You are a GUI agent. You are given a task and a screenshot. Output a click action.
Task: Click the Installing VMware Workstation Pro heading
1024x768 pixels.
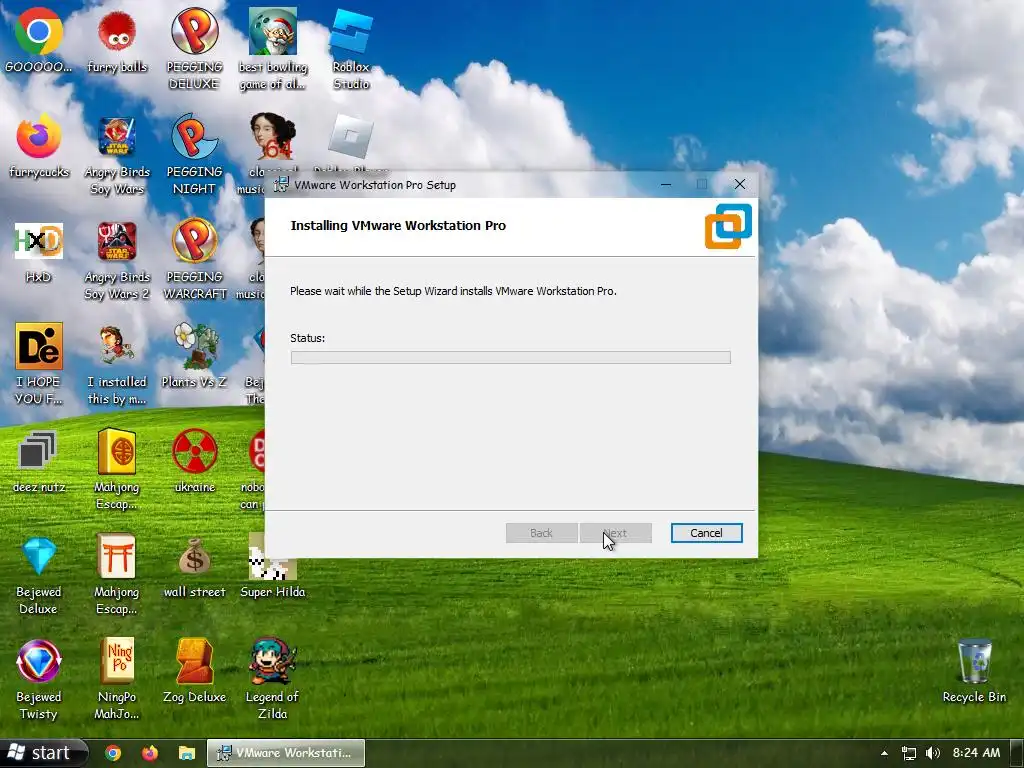[x=398, y=225]
